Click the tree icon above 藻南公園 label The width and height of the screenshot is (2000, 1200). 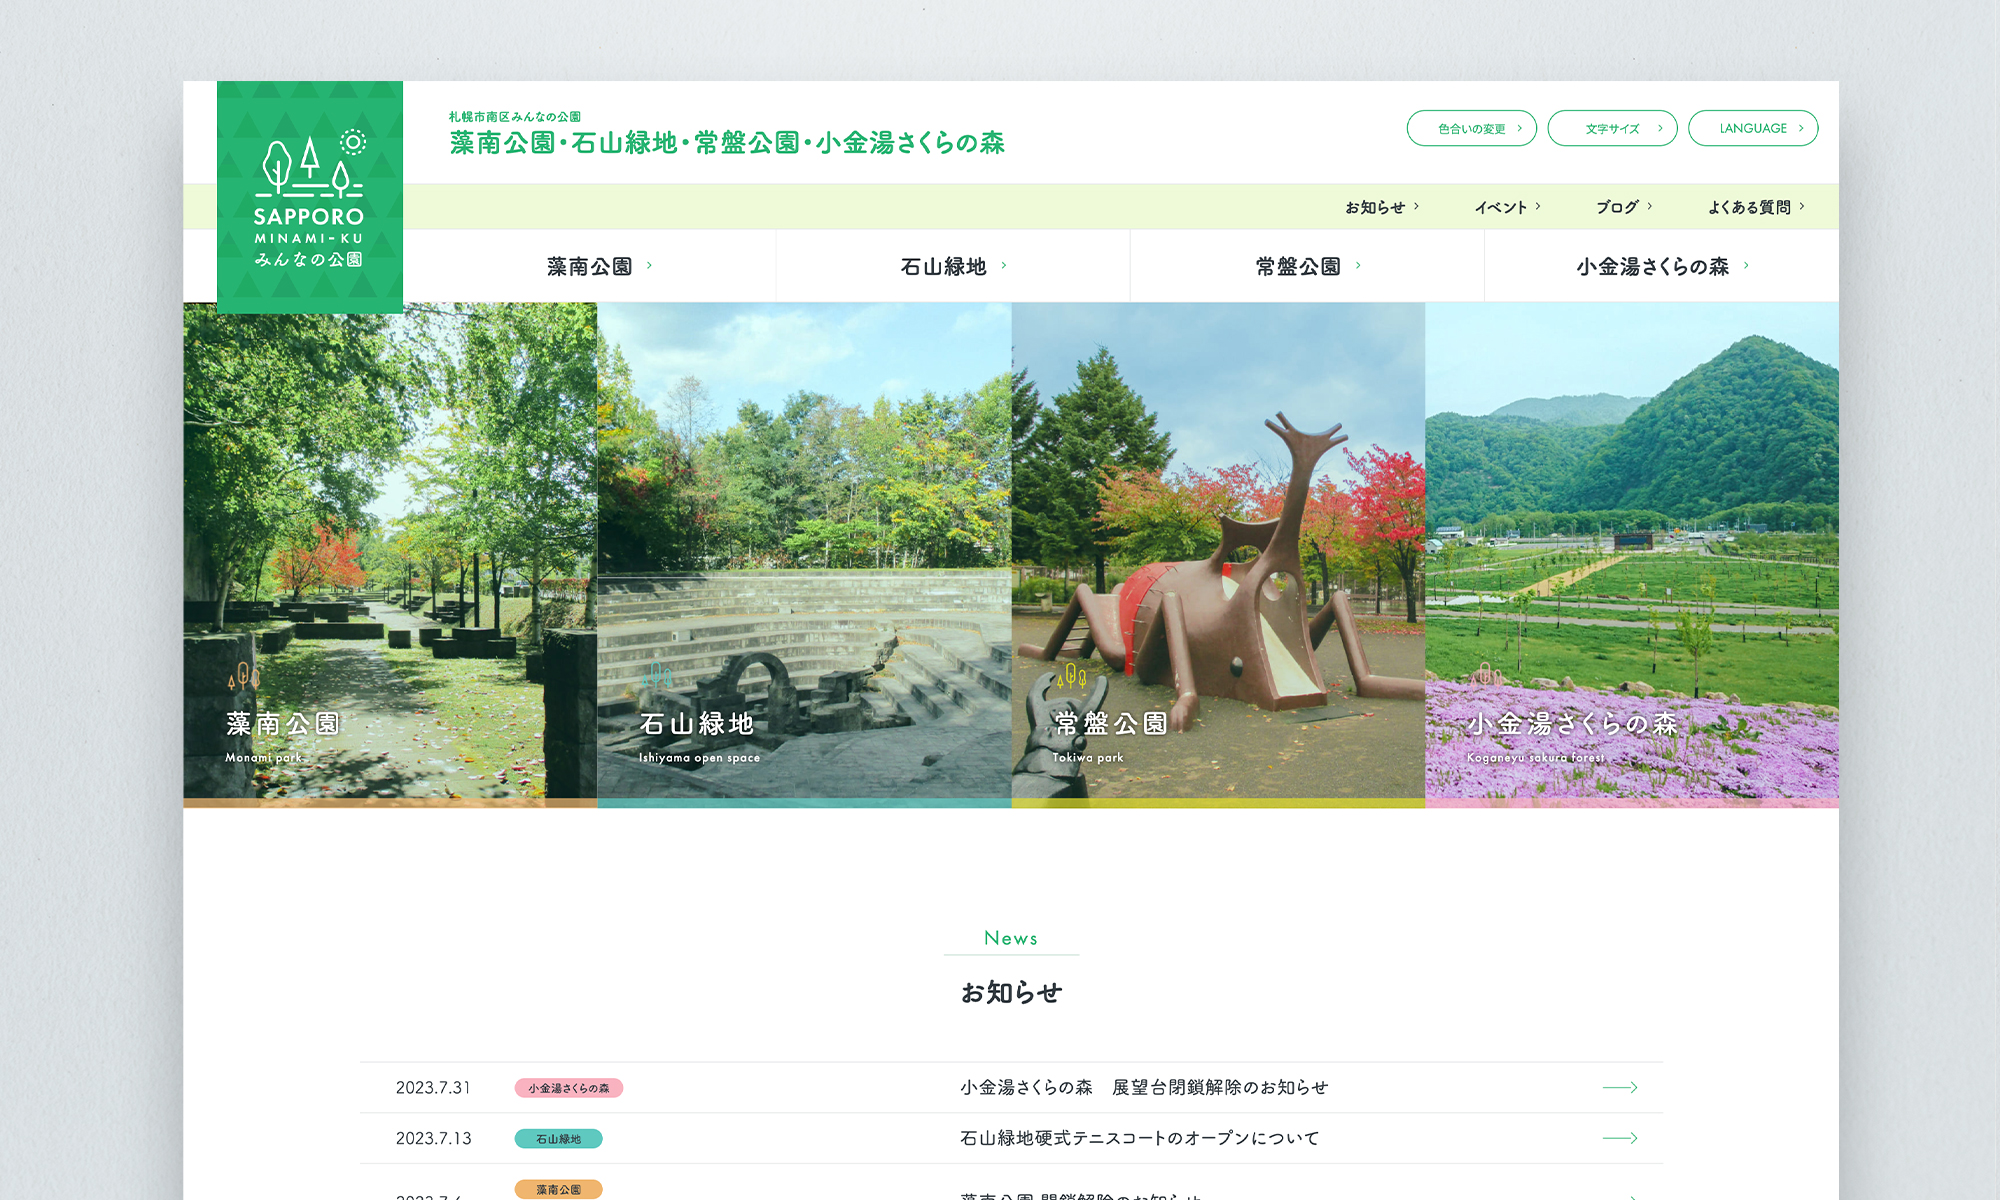click(243, 677)
